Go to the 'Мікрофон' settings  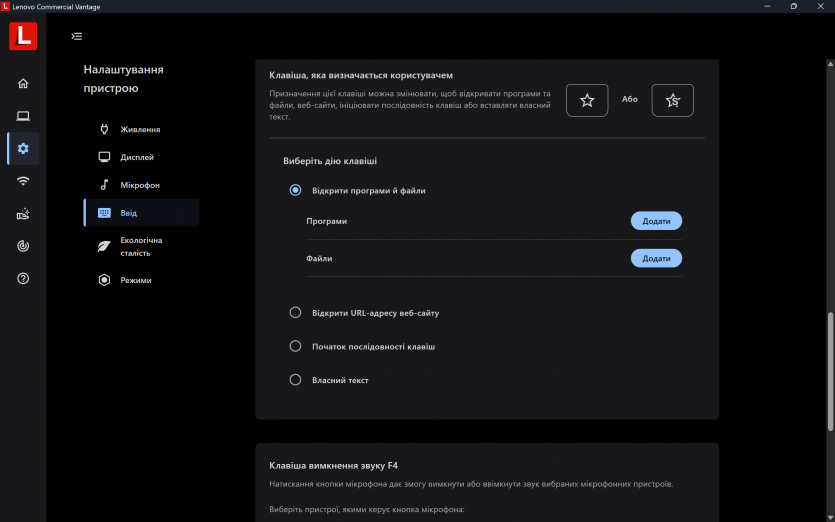coord(140,185)
